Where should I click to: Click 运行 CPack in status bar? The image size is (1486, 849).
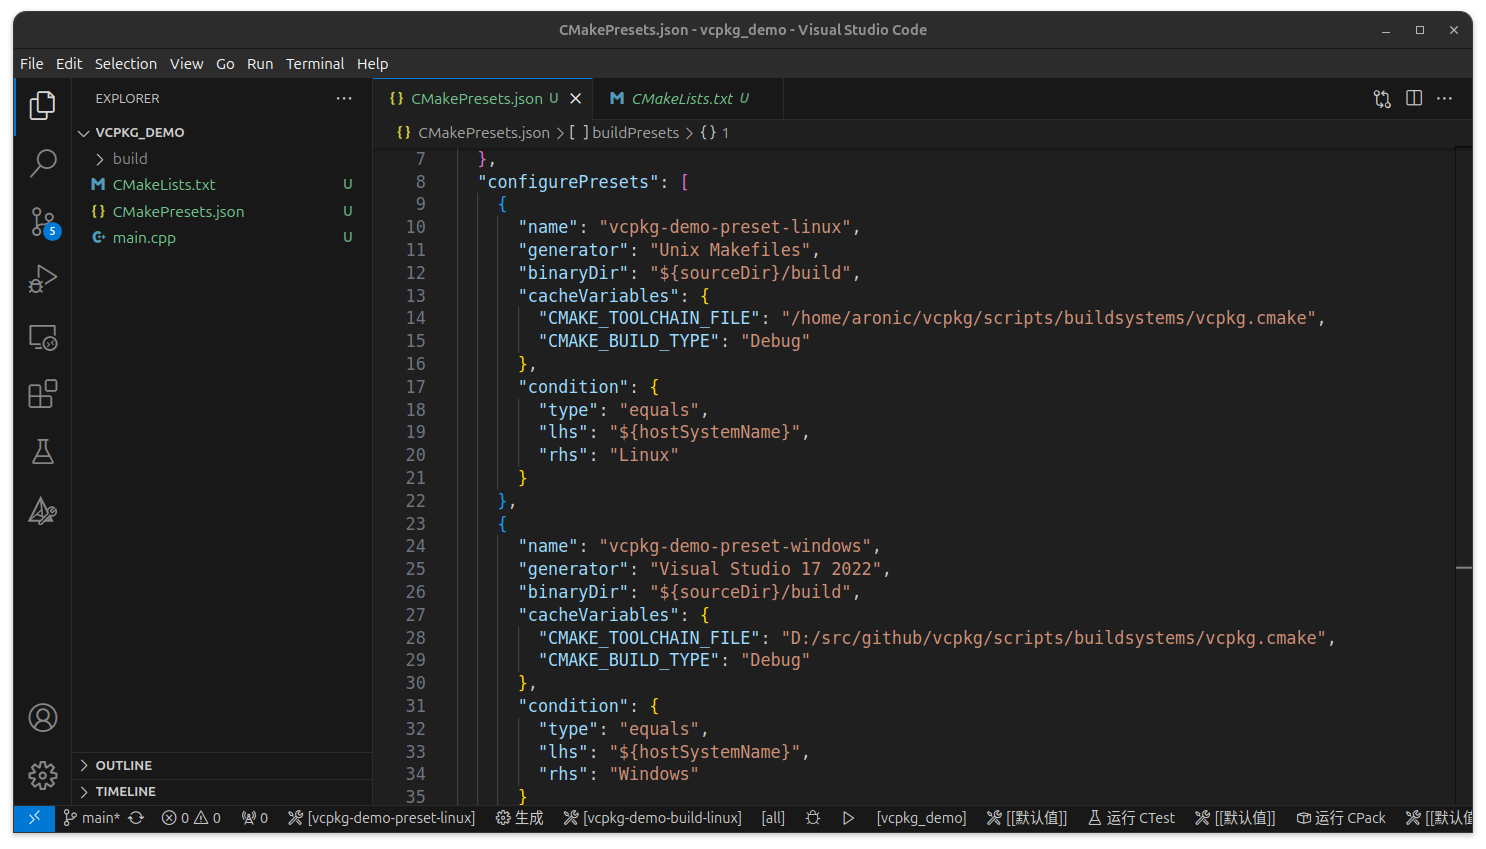[x=1341, y=818]
